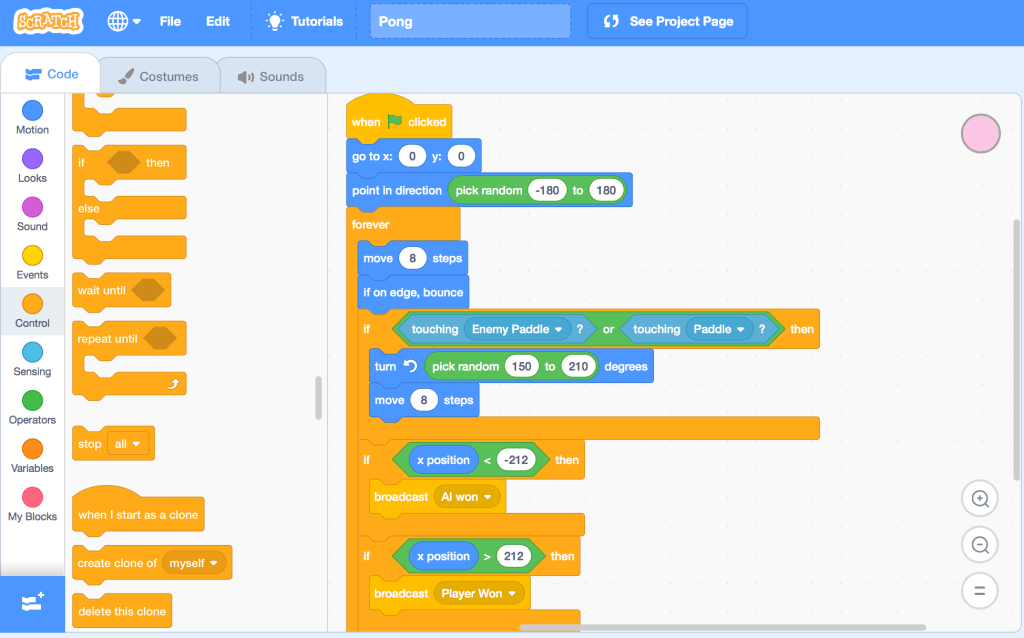Viewport: 1024px width, 638px height.
Task: Click See Project Page button
Action: point(667,21)
